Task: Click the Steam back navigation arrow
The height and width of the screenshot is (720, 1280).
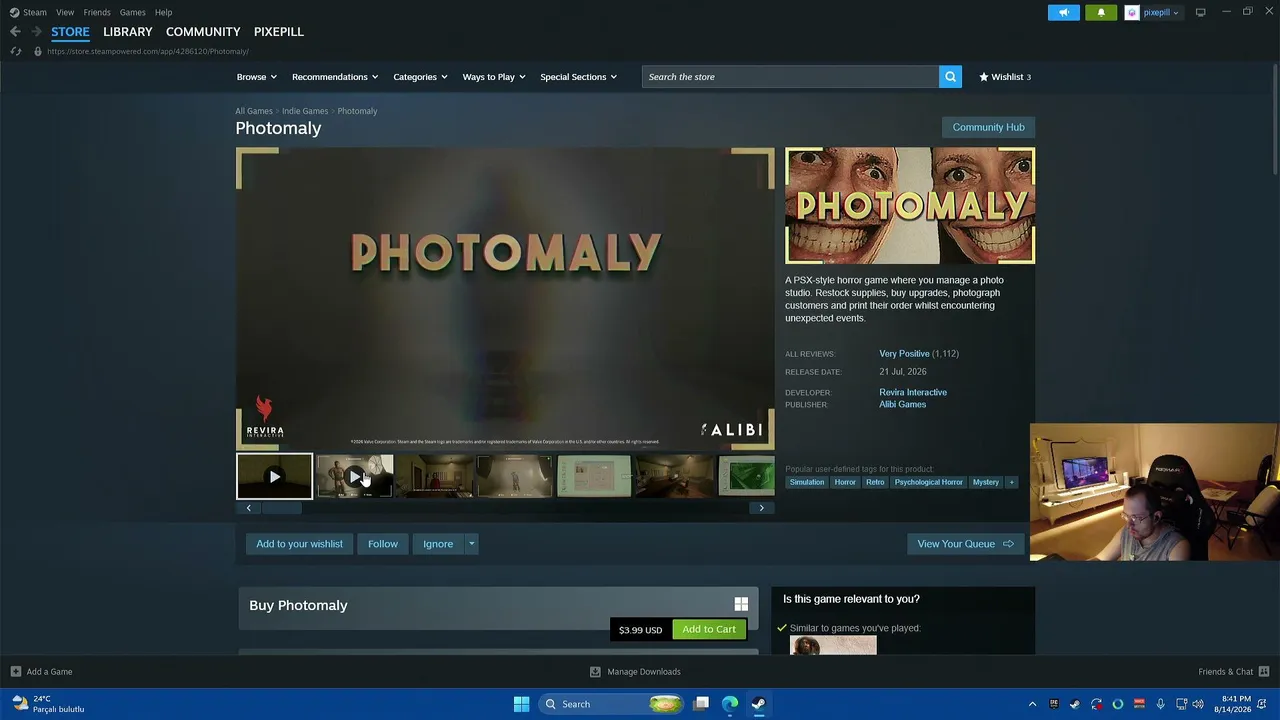Action: (x=15, y=32)
